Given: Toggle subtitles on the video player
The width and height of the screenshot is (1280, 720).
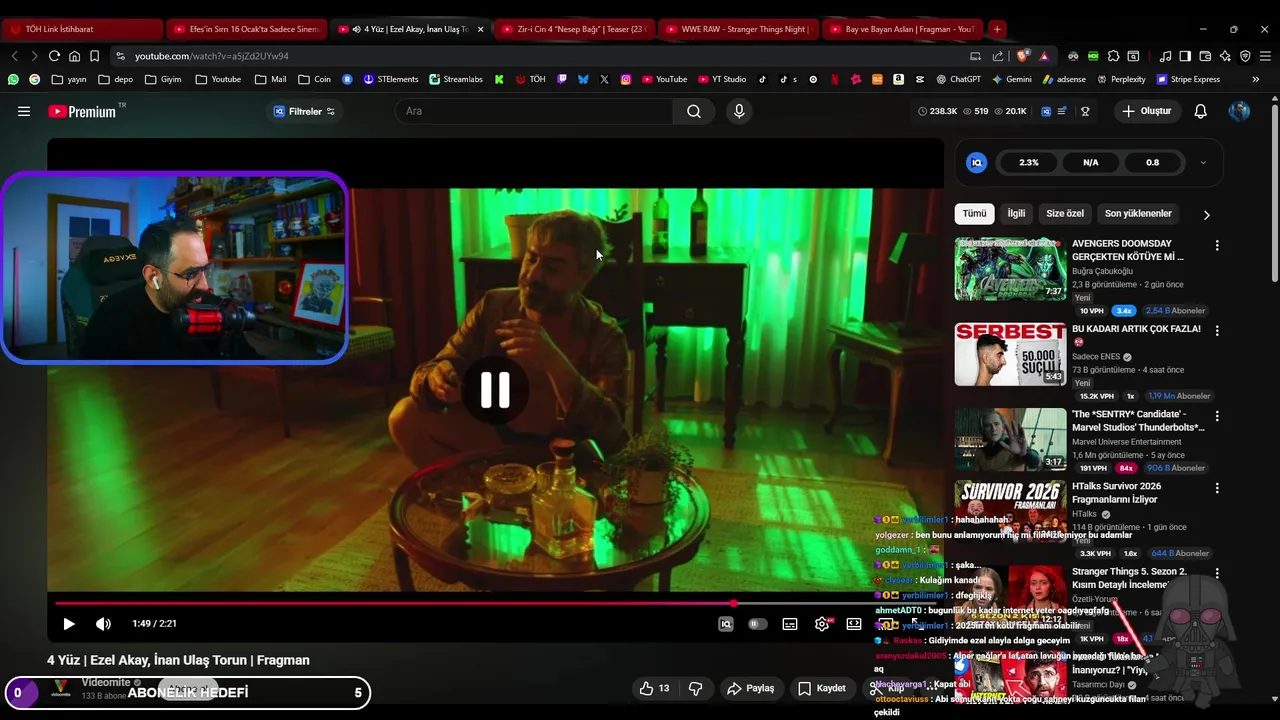Looking at the screenshot, I should click(790, 624).
